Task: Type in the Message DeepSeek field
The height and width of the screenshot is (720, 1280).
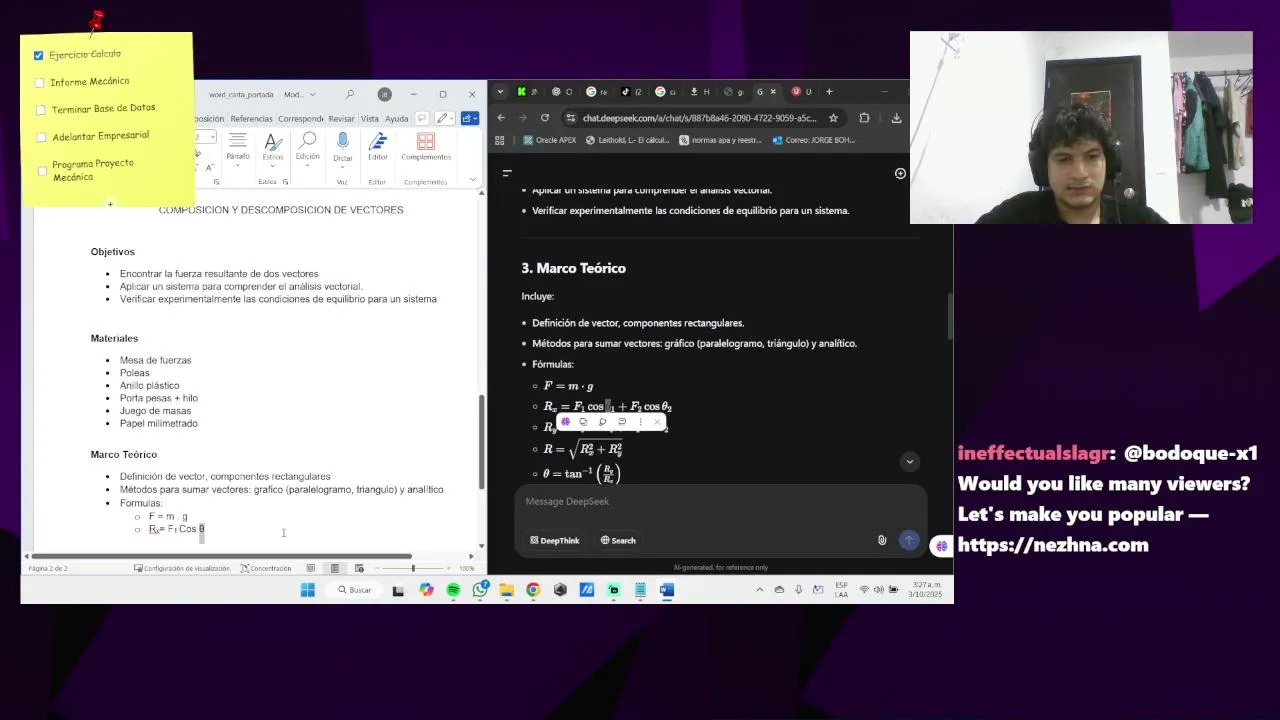Action: pyautogui.click(x=720, y=501)
